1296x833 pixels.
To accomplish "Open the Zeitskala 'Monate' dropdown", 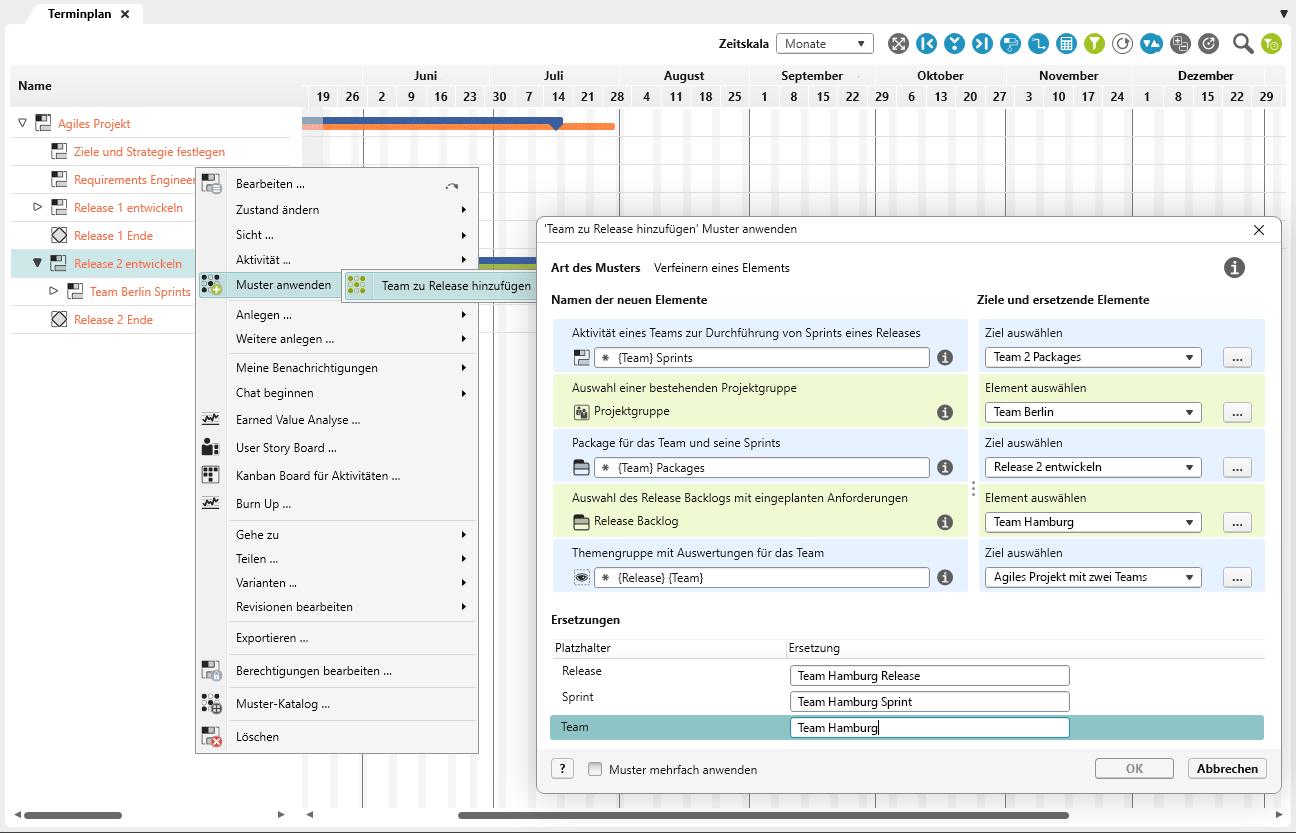I will (x=824, y=44).
